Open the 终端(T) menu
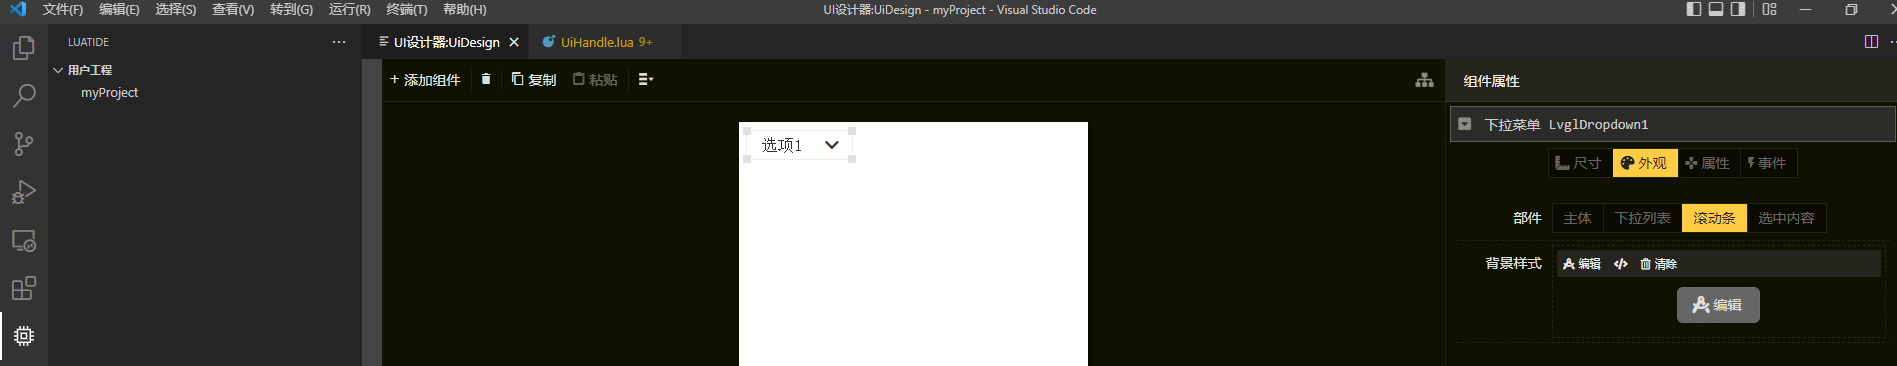This screenshot has height=366, width=1897. pos(406,9)
